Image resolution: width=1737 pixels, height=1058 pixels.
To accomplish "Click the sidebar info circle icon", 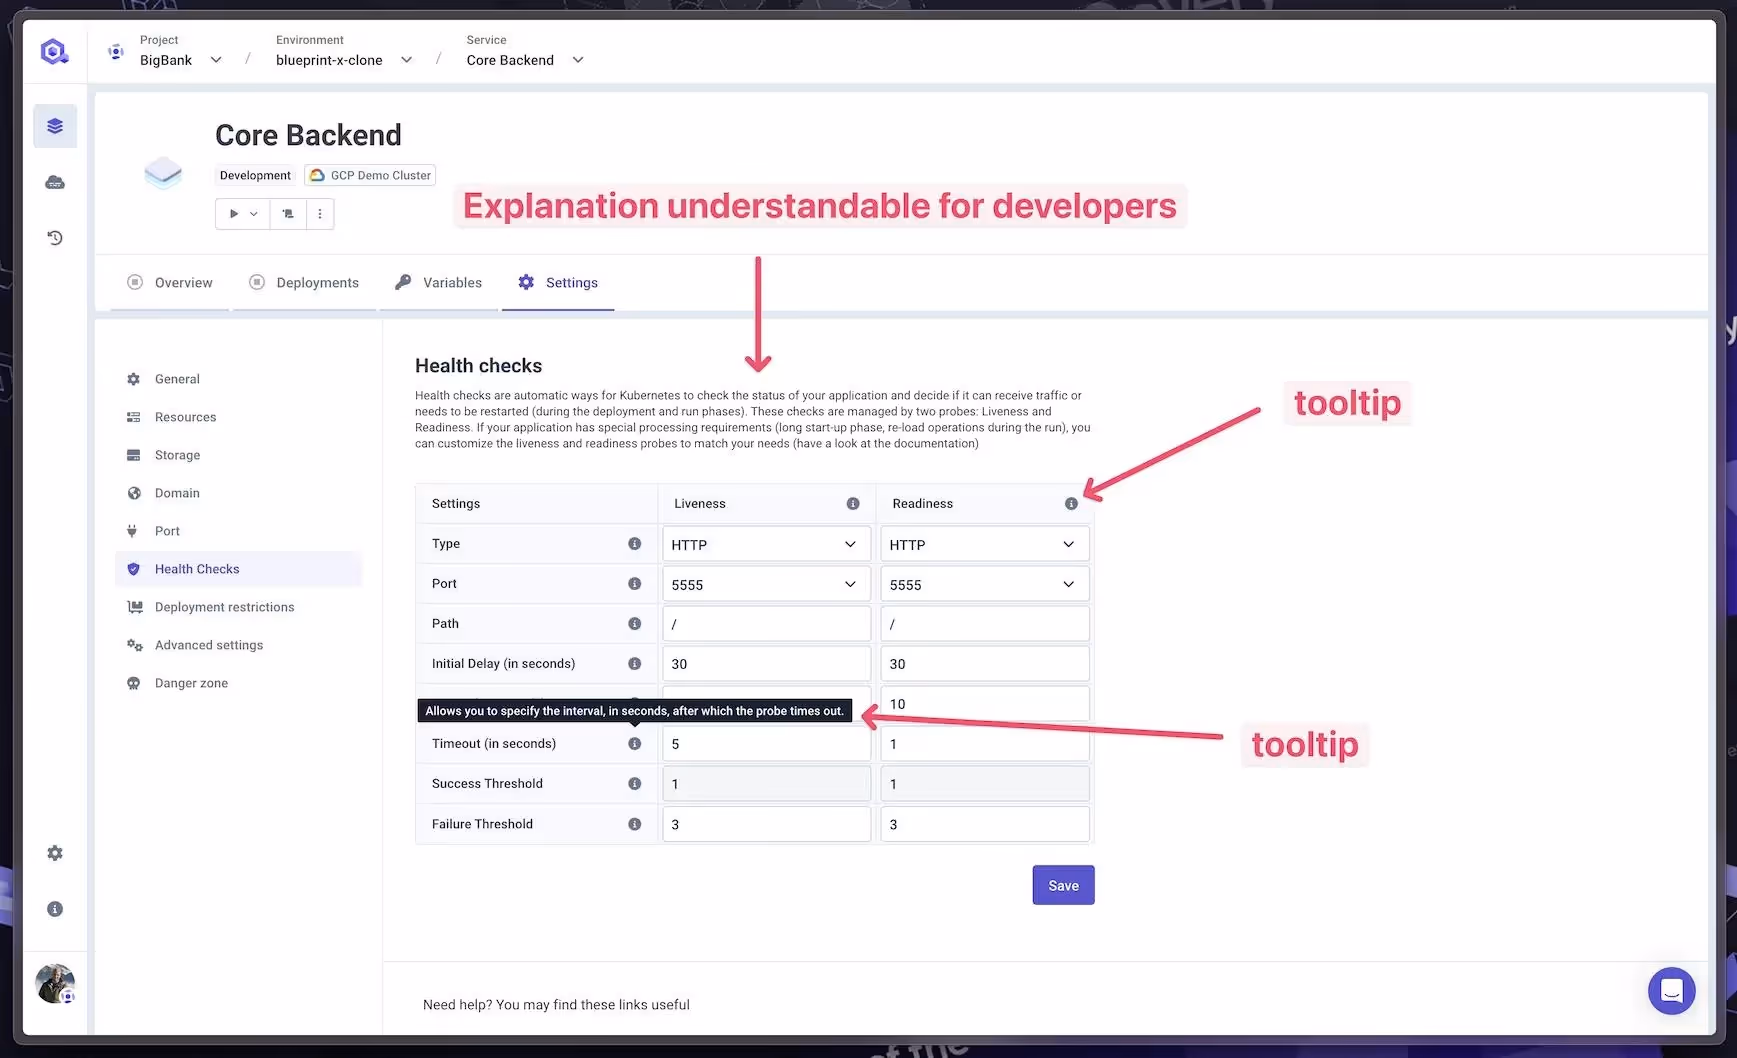I will [x=55, y=909].
